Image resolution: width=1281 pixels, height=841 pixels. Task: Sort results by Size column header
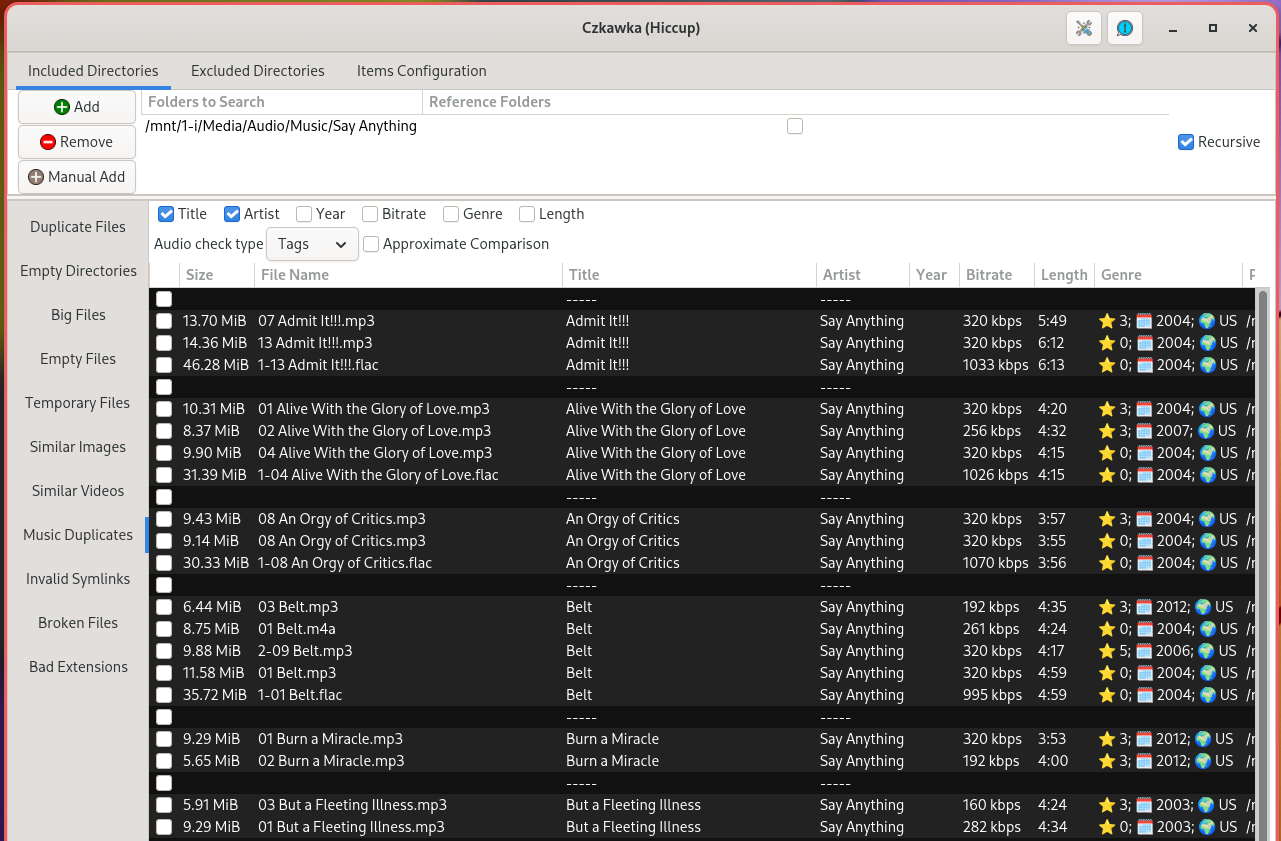coord(217,275)
